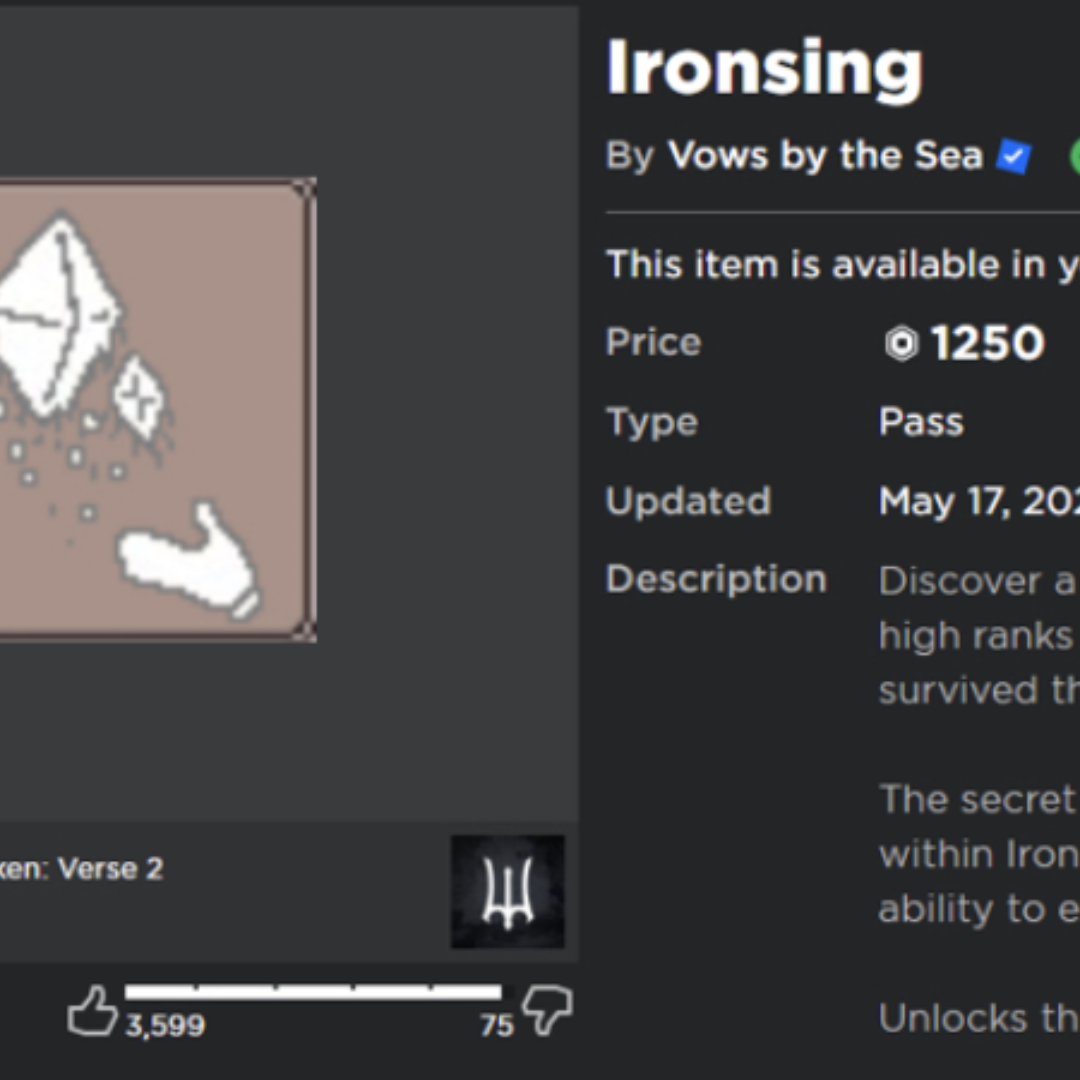Image resolution: width=1080 pixels, height=1080 pixels.
Task: Open the trident game thumbnail icon
Action: (508, 891)
